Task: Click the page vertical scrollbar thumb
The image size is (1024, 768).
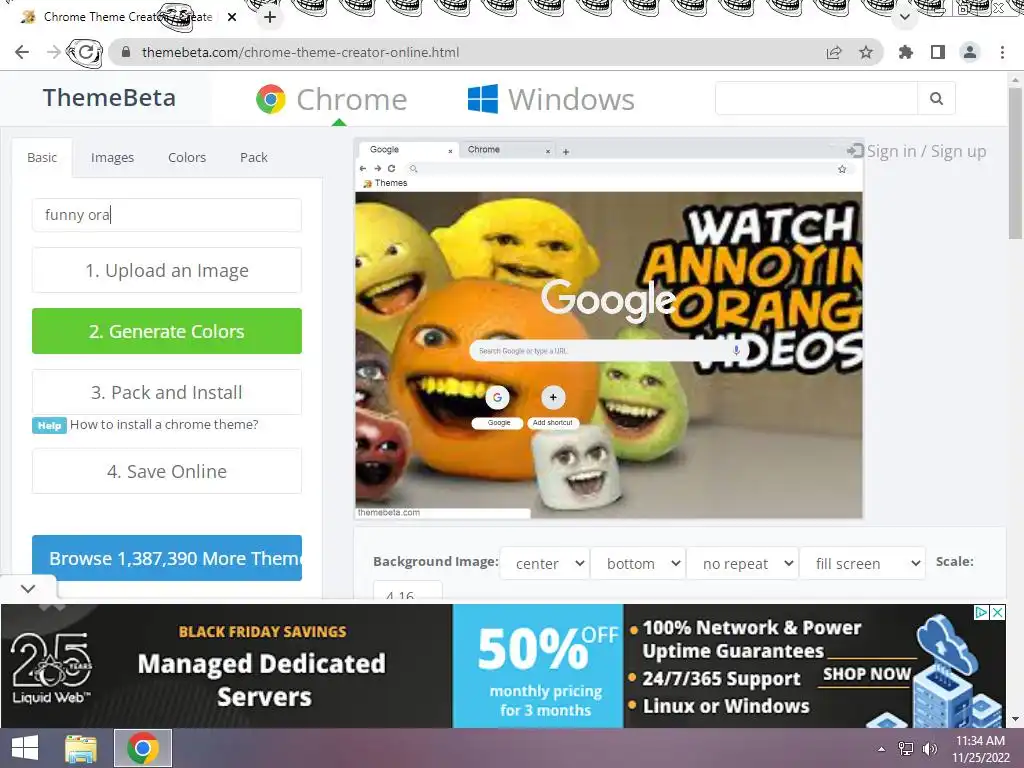Action: (x=1015, y=163)
